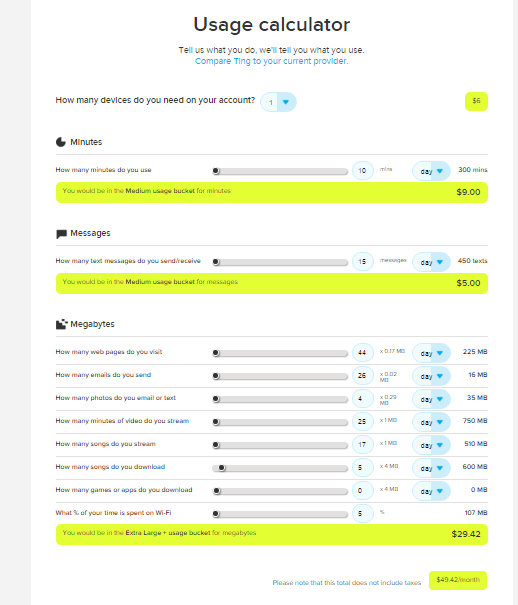Click the Messages speech bubble icon
Image resolution: width=518 pixels, height=605 pixels.
(61, 234)
